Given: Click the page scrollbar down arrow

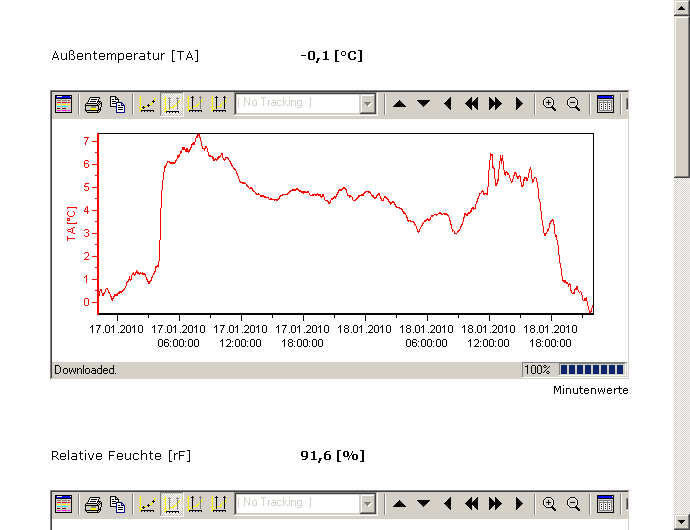Looking at the screenshot, I should 682,521.
